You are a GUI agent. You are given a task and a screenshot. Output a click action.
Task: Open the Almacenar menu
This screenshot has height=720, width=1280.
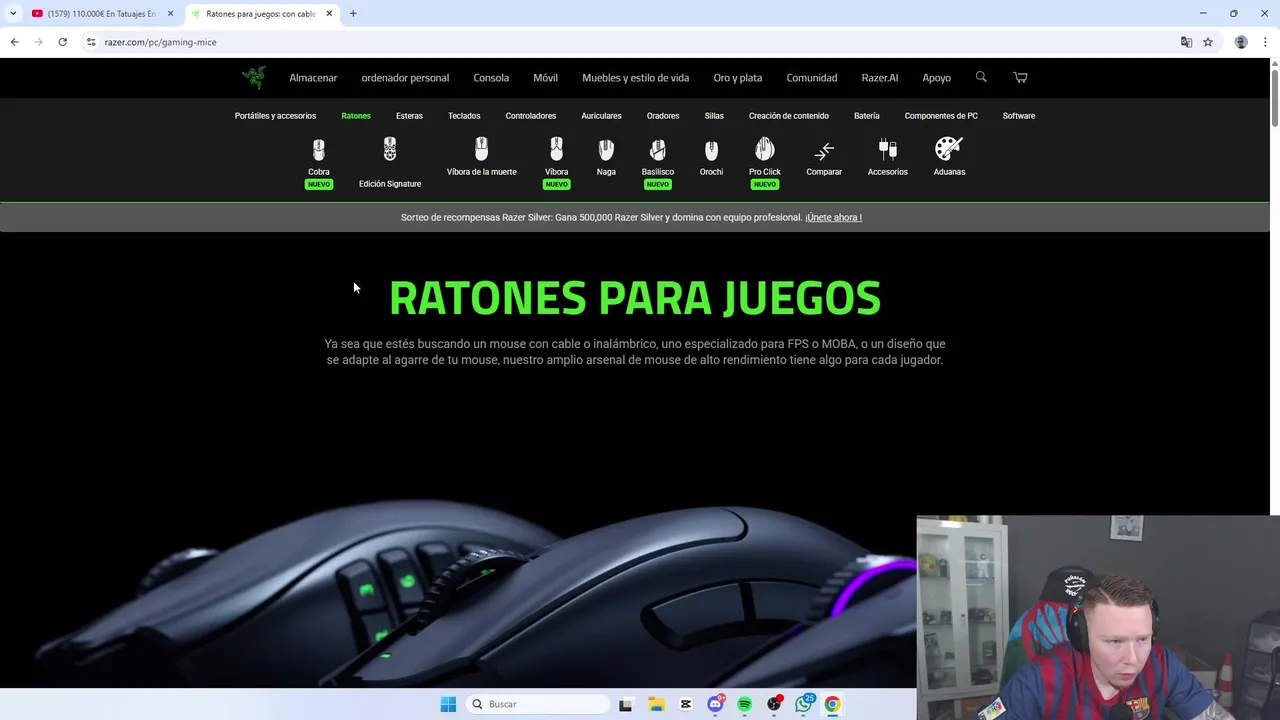(313, 78)
